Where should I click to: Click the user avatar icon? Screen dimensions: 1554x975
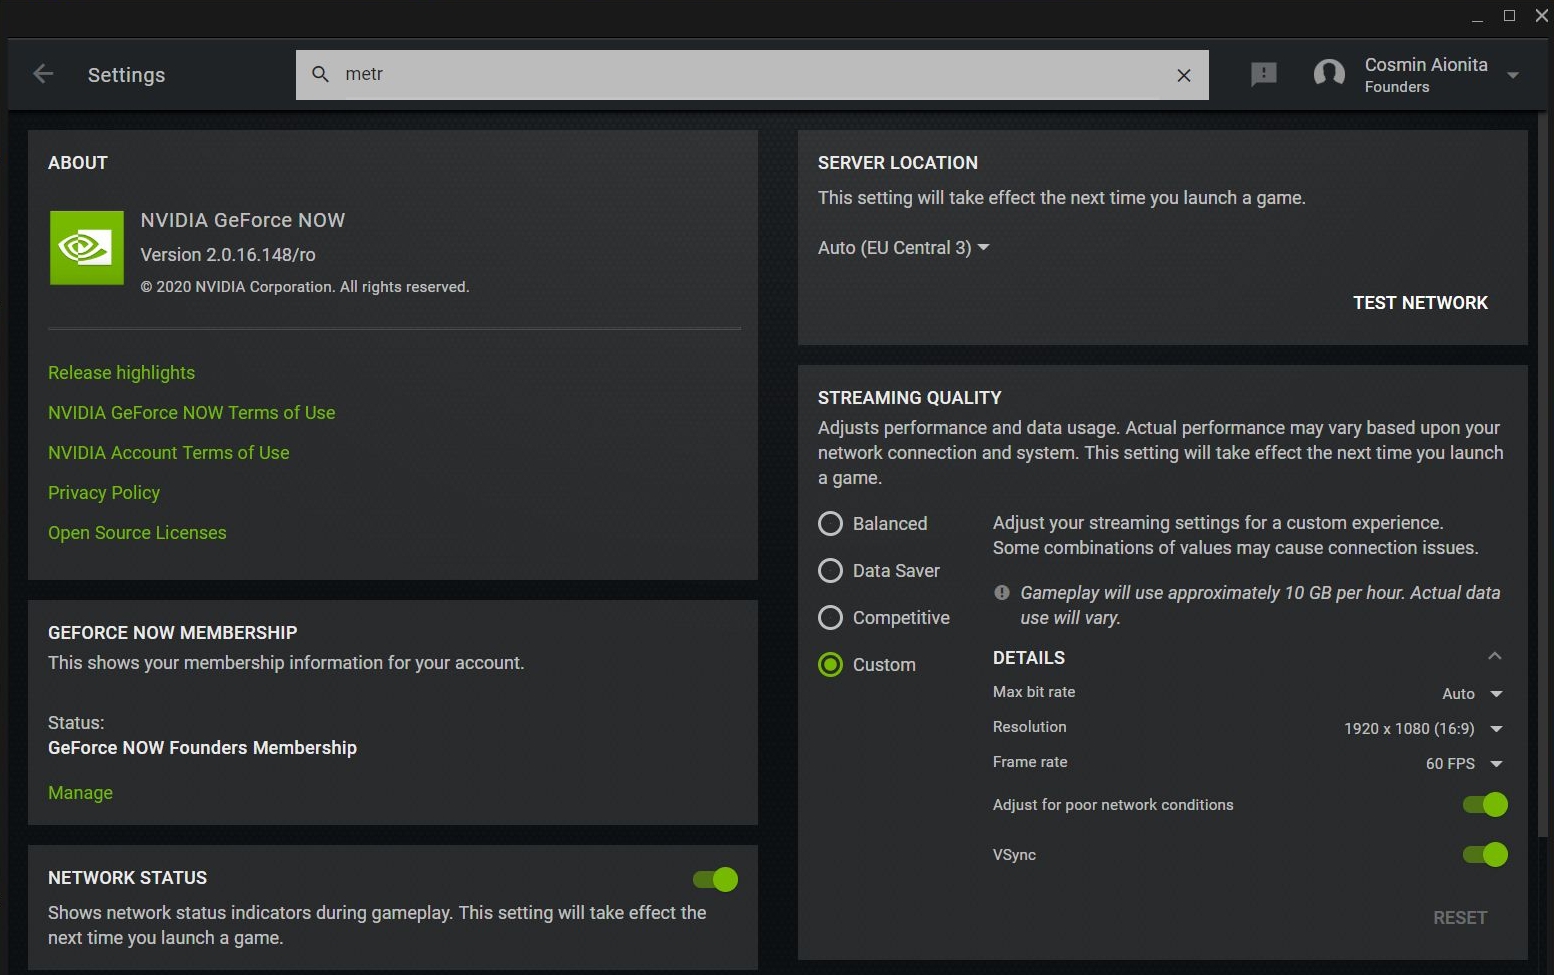(1329, 74)
